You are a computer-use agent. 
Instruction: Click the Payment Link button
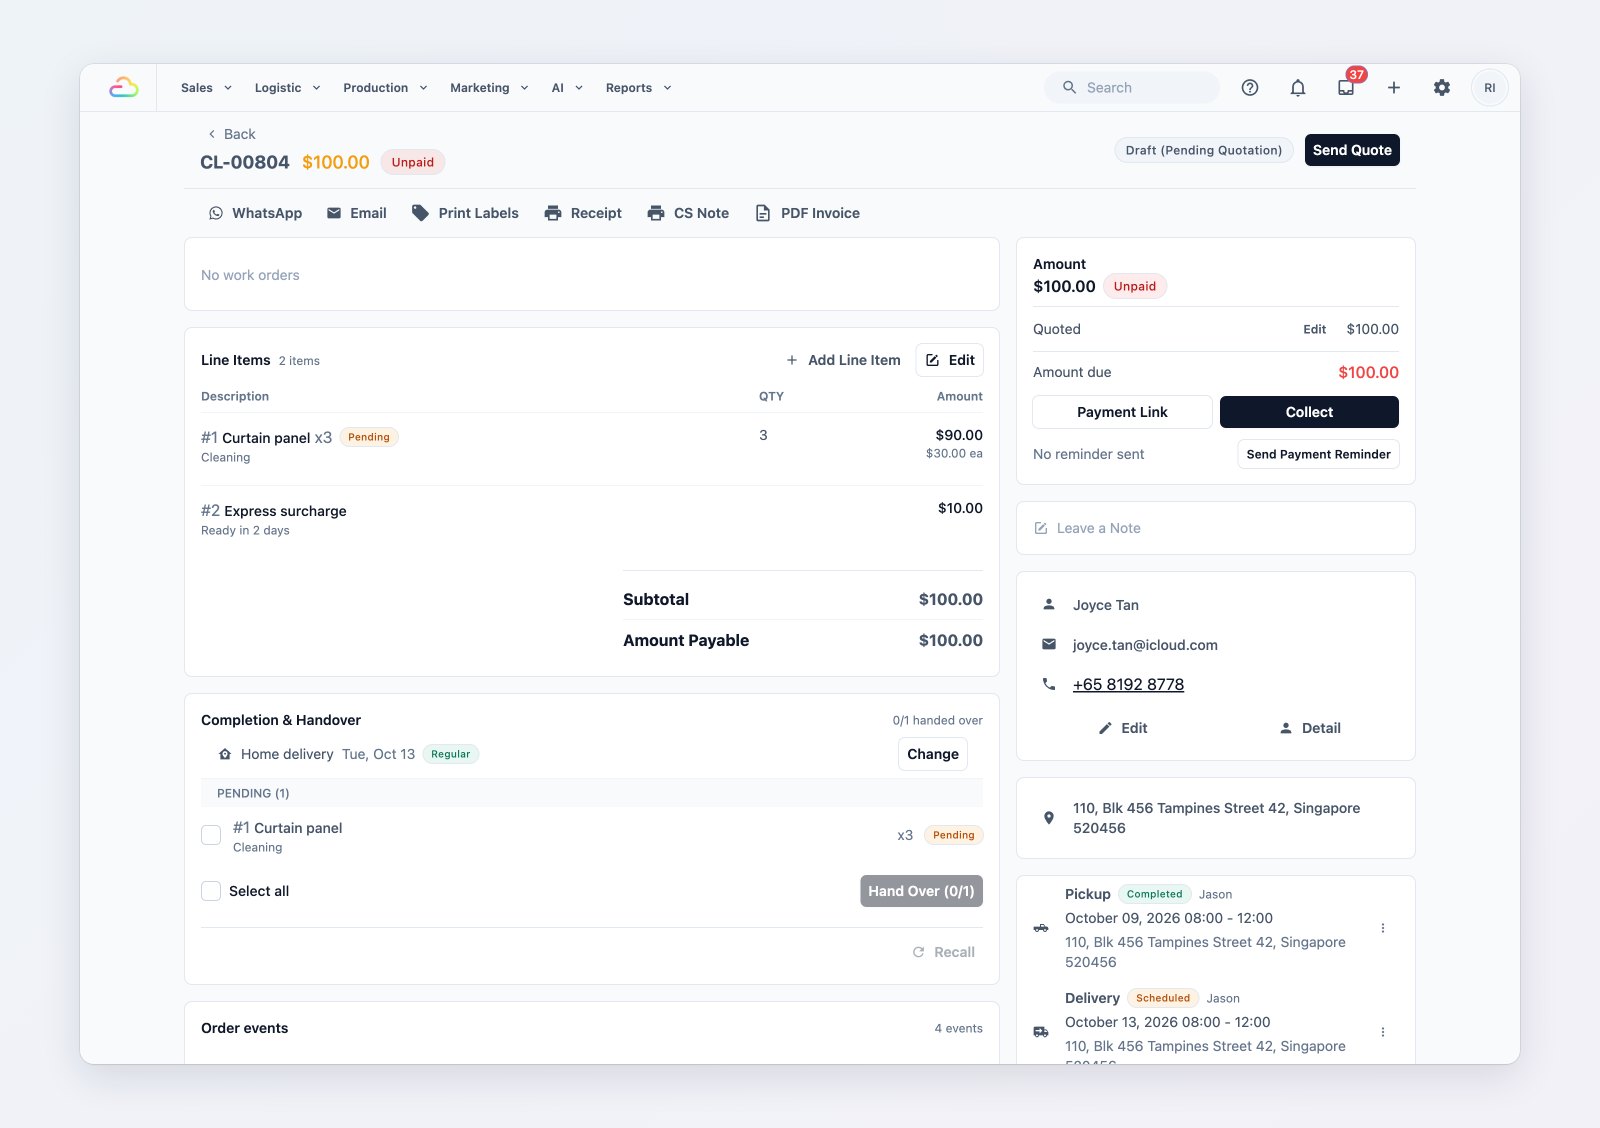tap(1122, 412)
